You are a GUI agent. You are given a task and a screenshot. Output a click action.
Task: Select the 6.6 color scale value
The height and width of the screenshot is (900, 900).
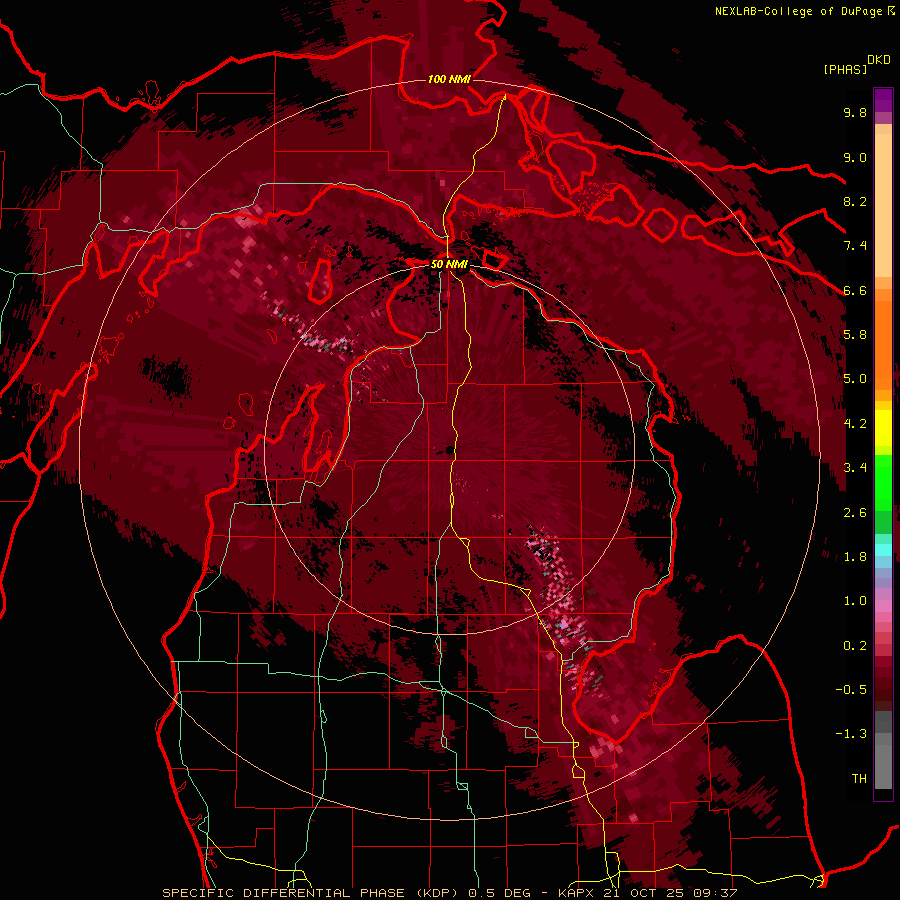pyautogui.click(x=855, y=290)
